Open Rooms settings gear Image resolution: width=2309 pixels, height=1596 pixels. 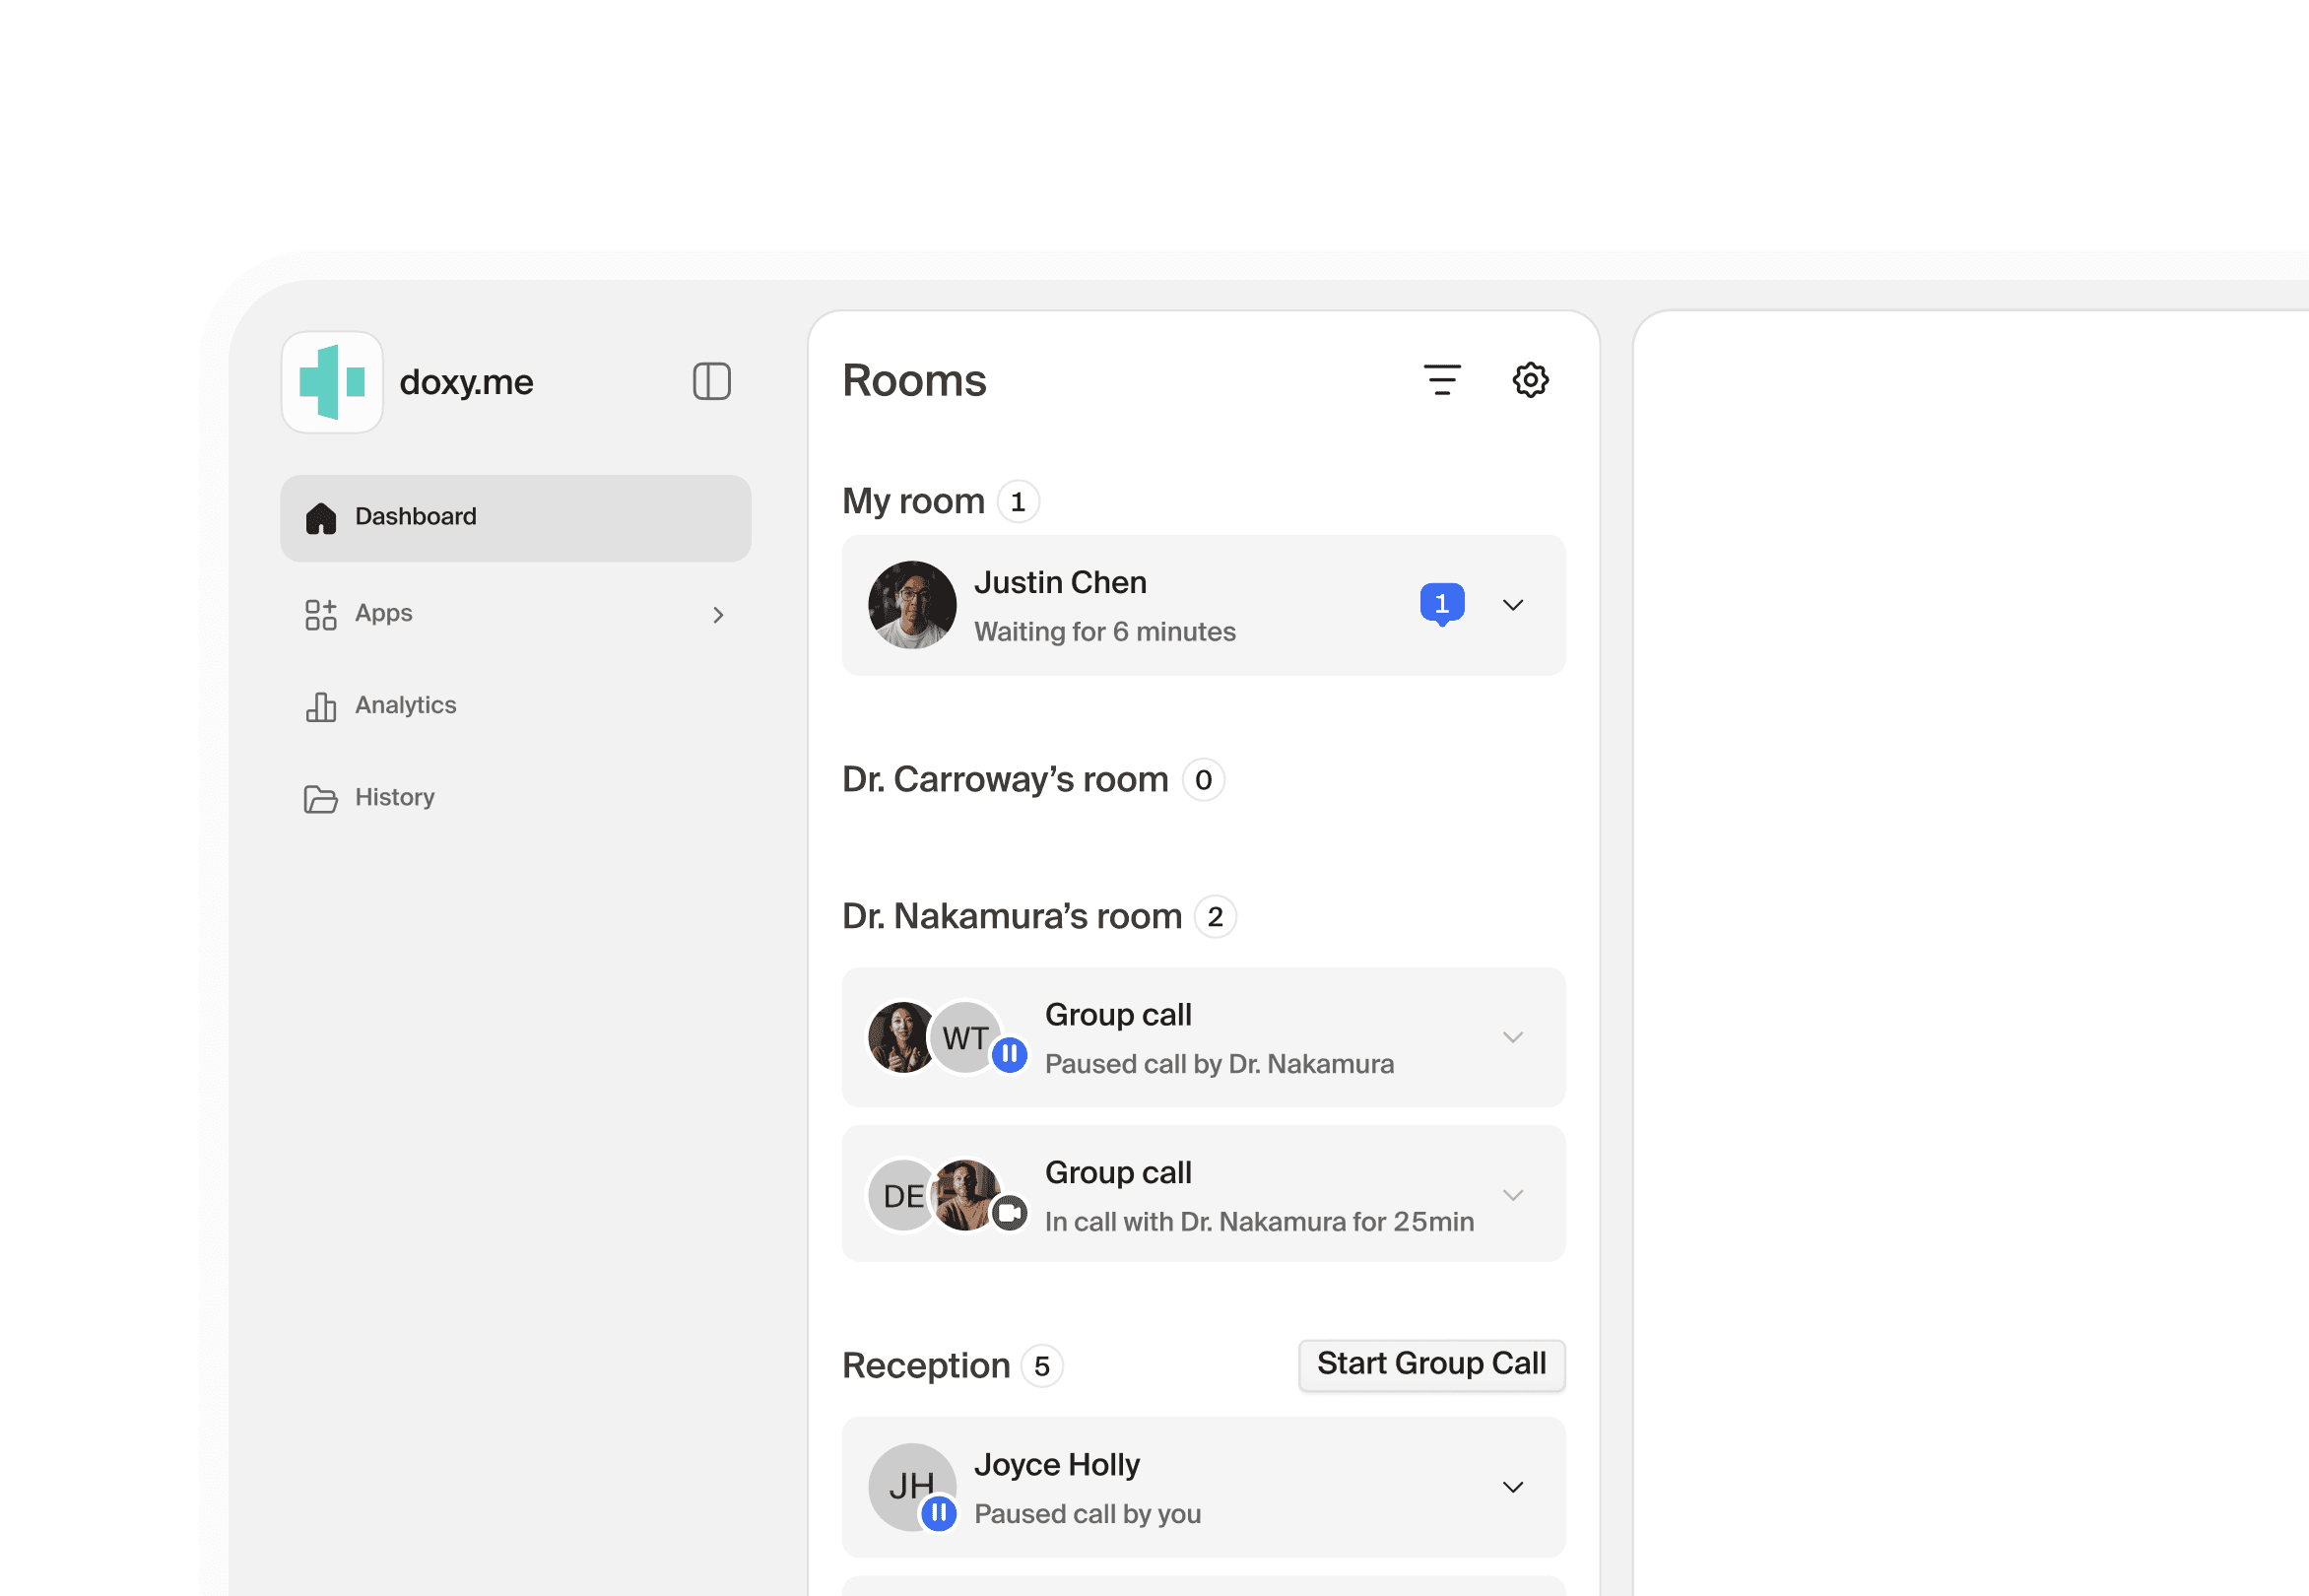[x=1530, y=380]
